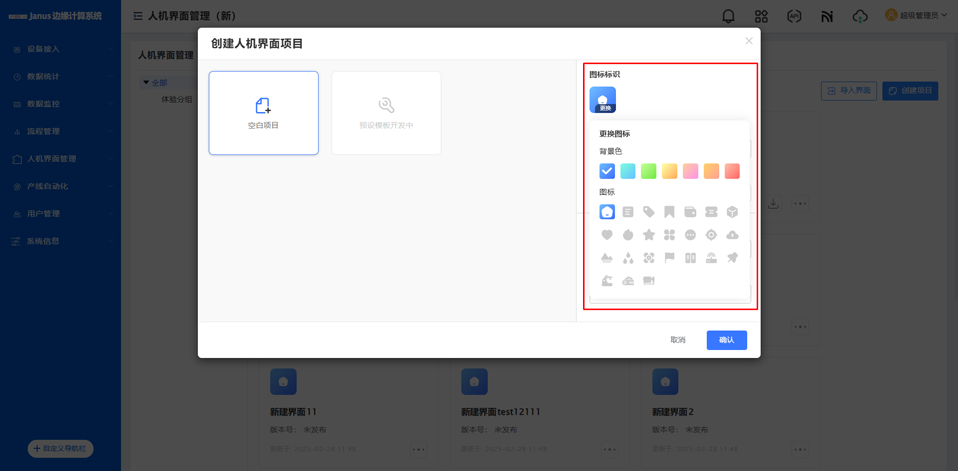Collapse the 全部 tree node
Viewport: 958px width, 471px height.
(146, 83)
